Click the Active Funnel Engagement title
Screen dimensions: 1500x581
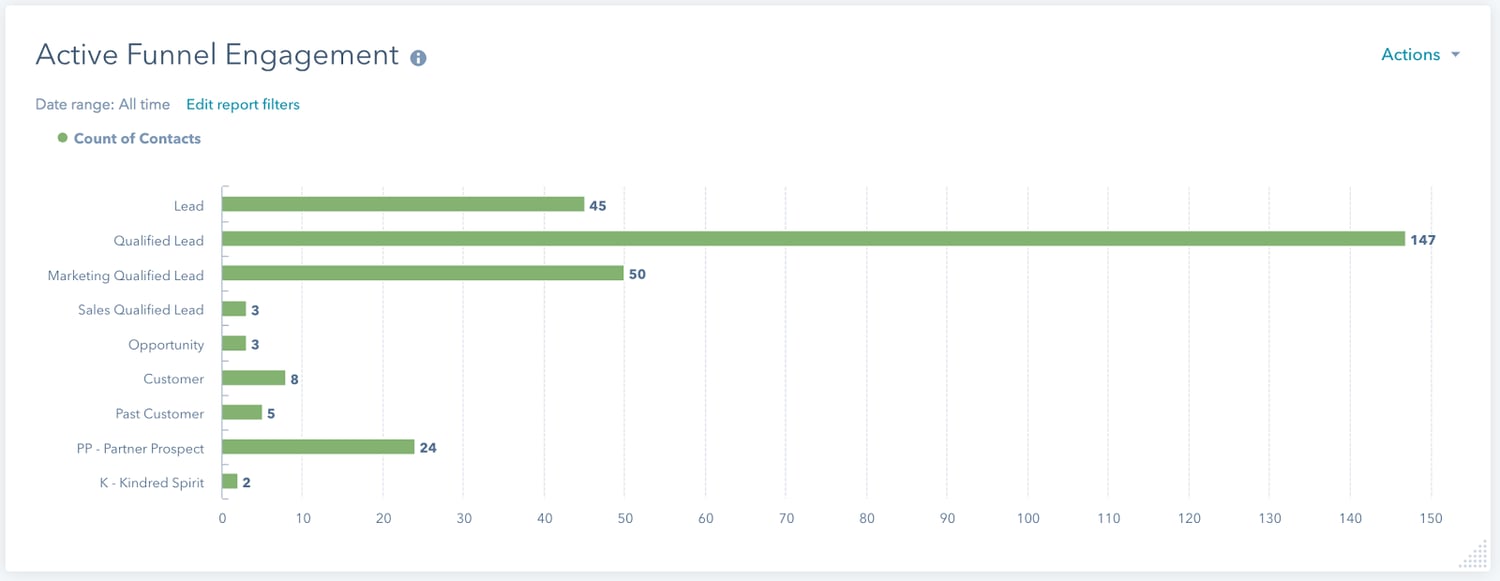pyautogui.click(x=217, y=55)
